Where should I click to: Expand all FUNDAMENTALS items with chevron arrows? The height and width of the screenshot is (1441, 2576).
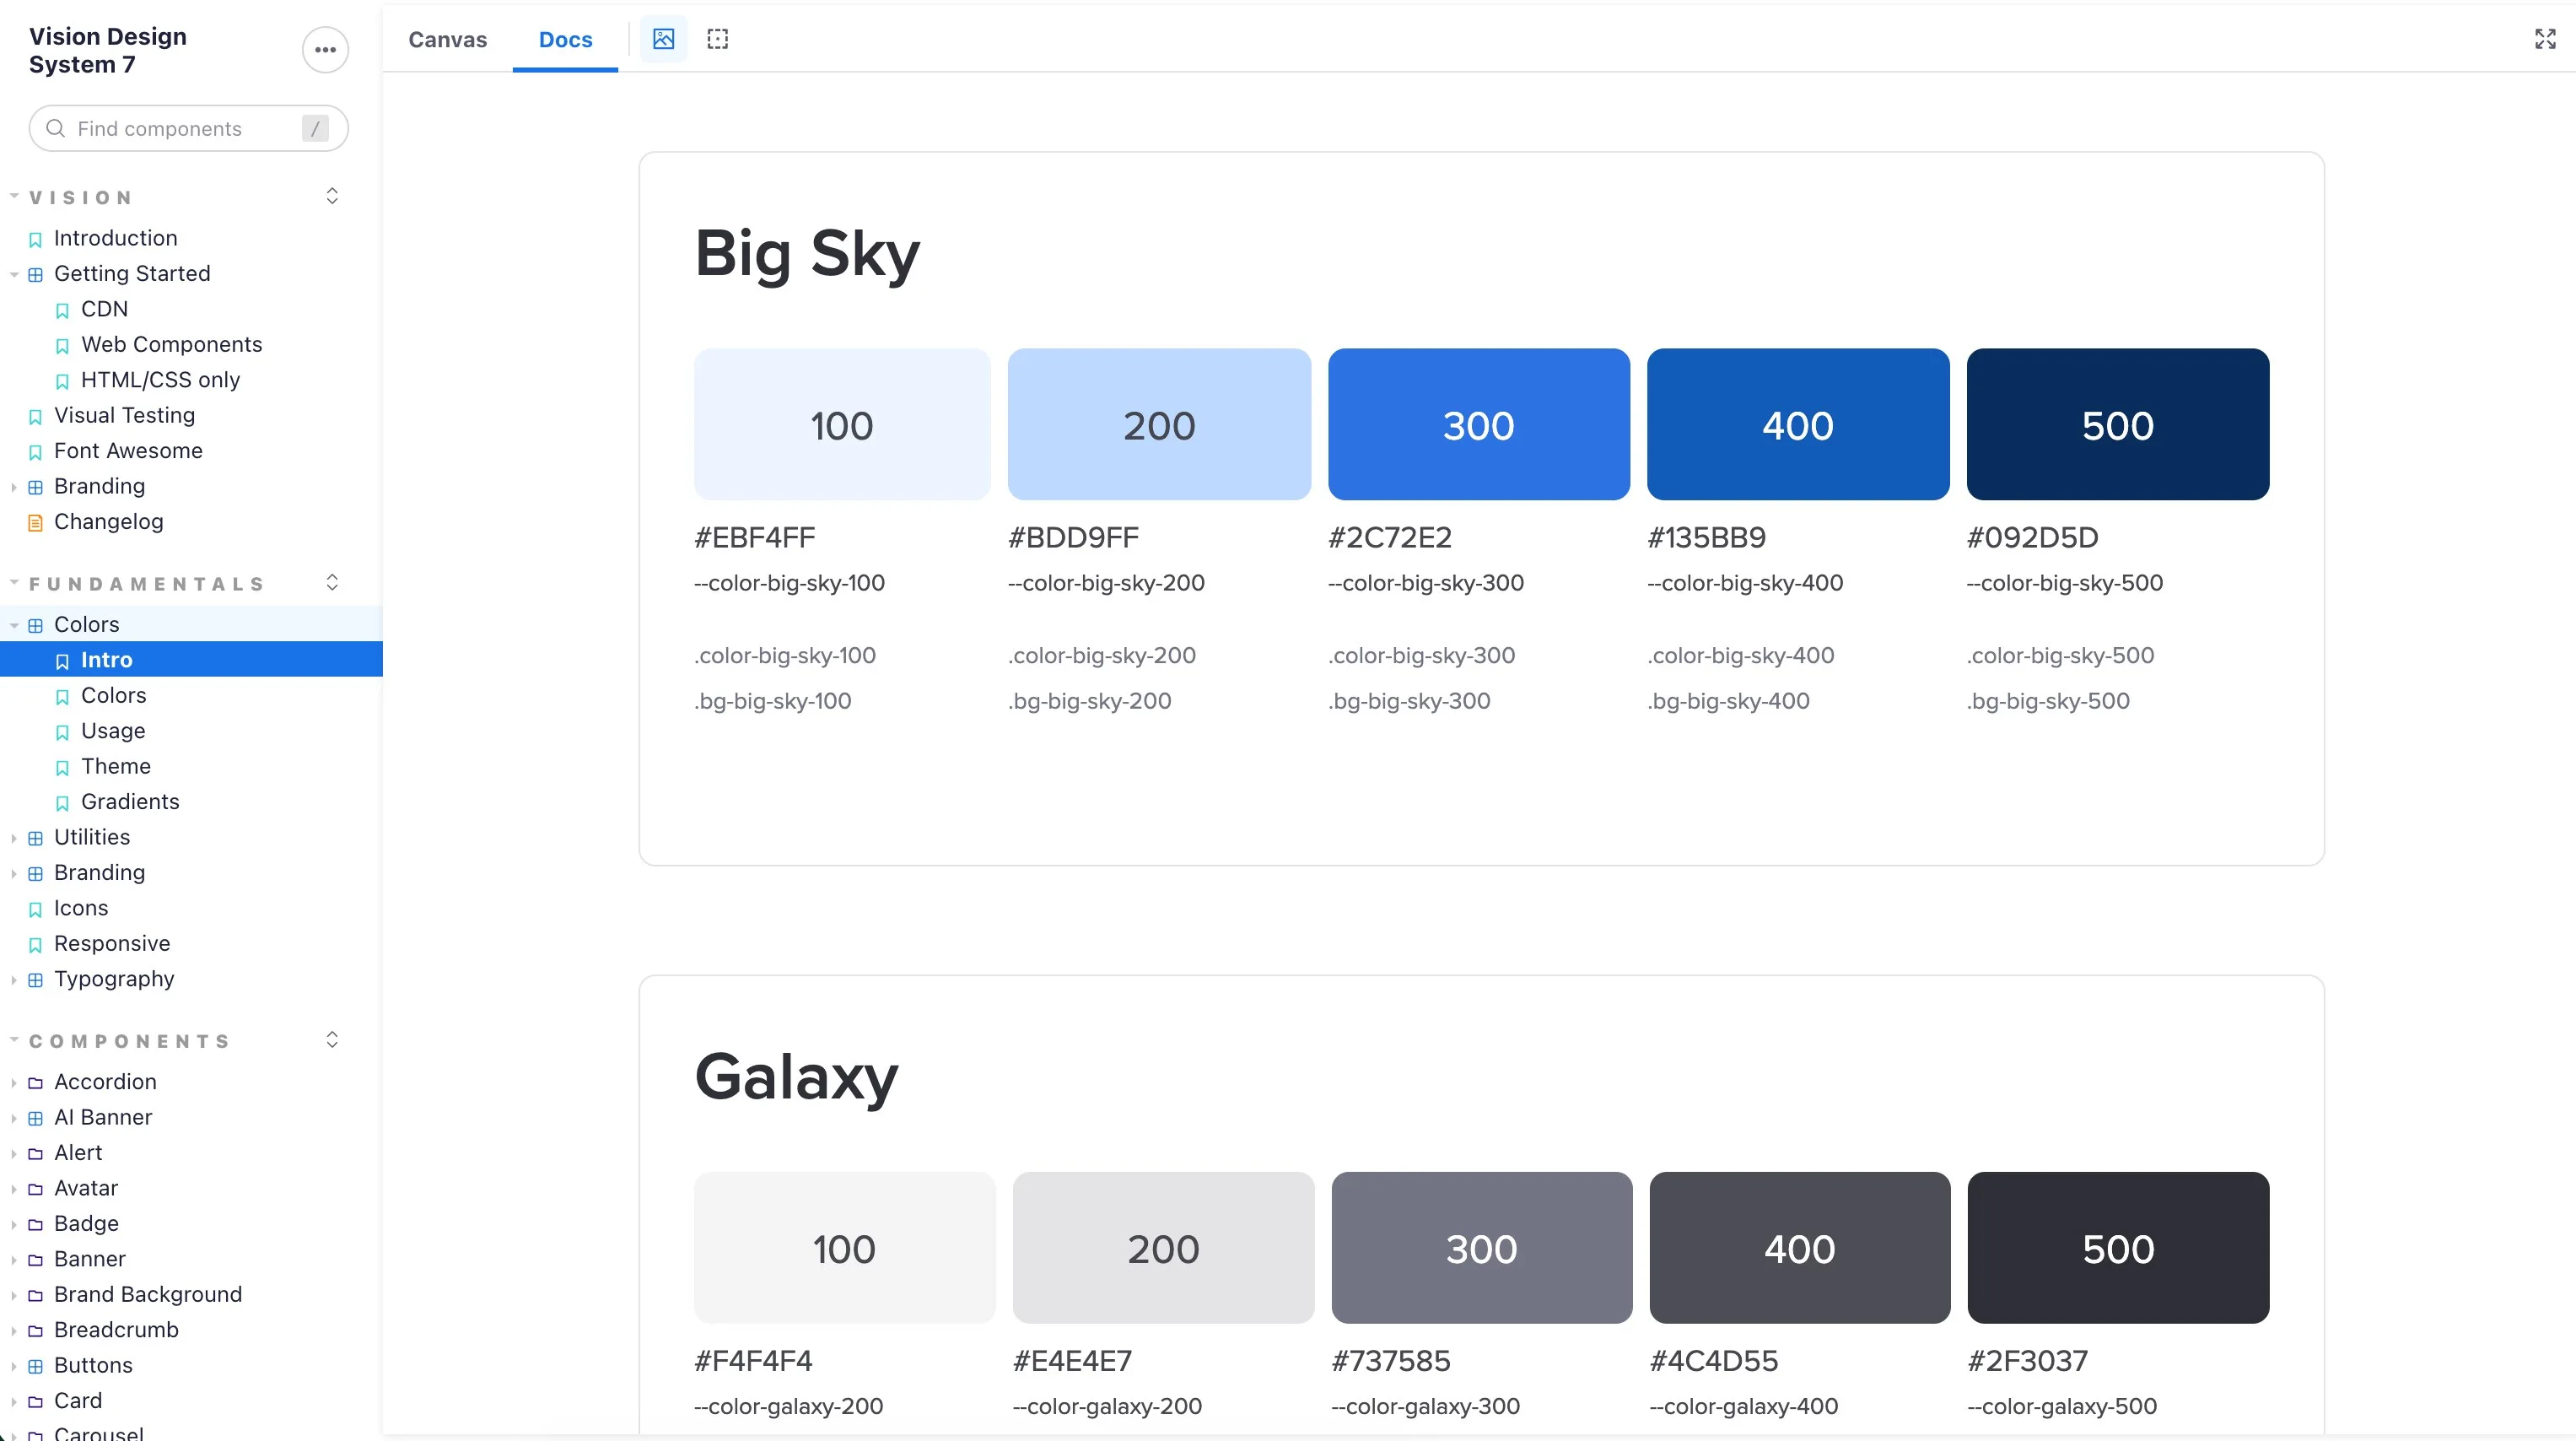[x=332, y=582]
